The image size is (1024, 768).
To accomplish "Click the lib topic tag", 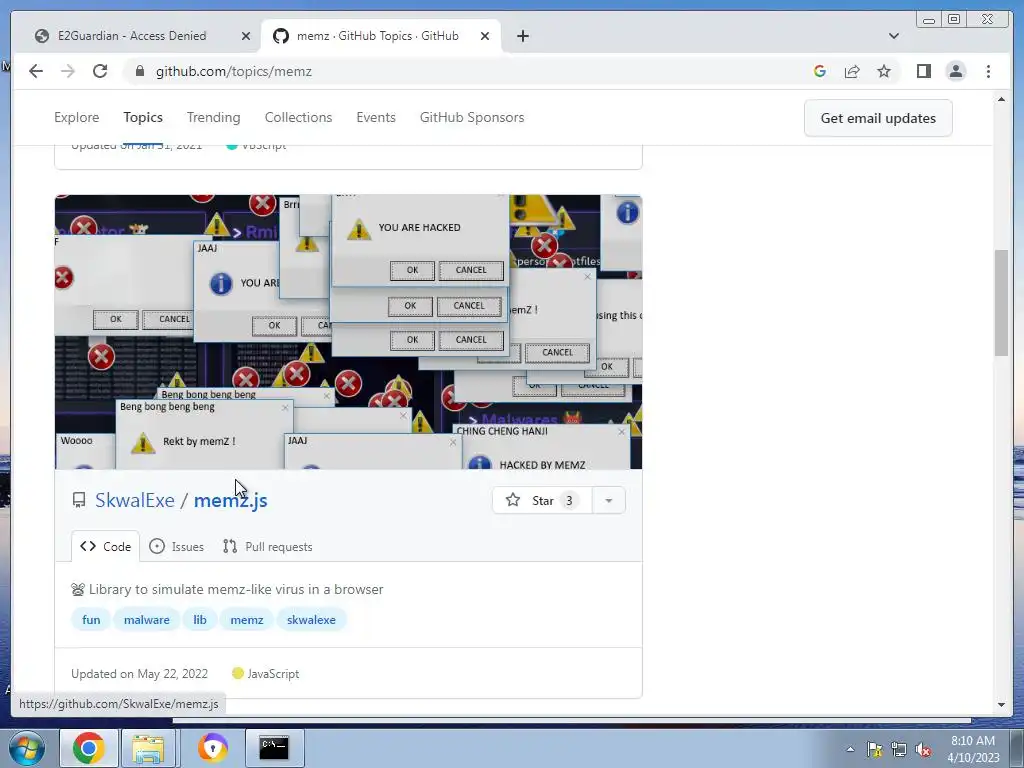I will tap(200, 620).
